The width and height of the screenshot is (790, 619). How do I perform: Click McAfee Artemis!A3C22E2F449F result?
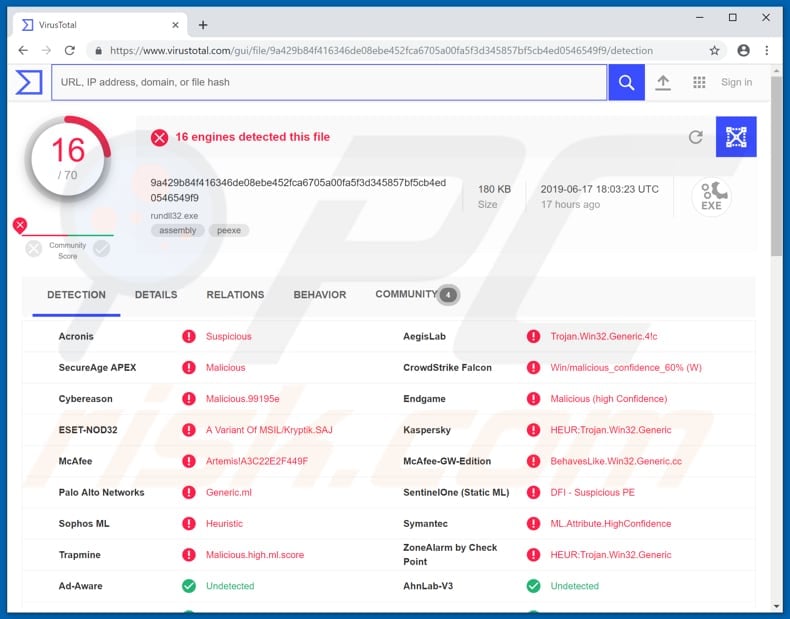click(257, 461)
